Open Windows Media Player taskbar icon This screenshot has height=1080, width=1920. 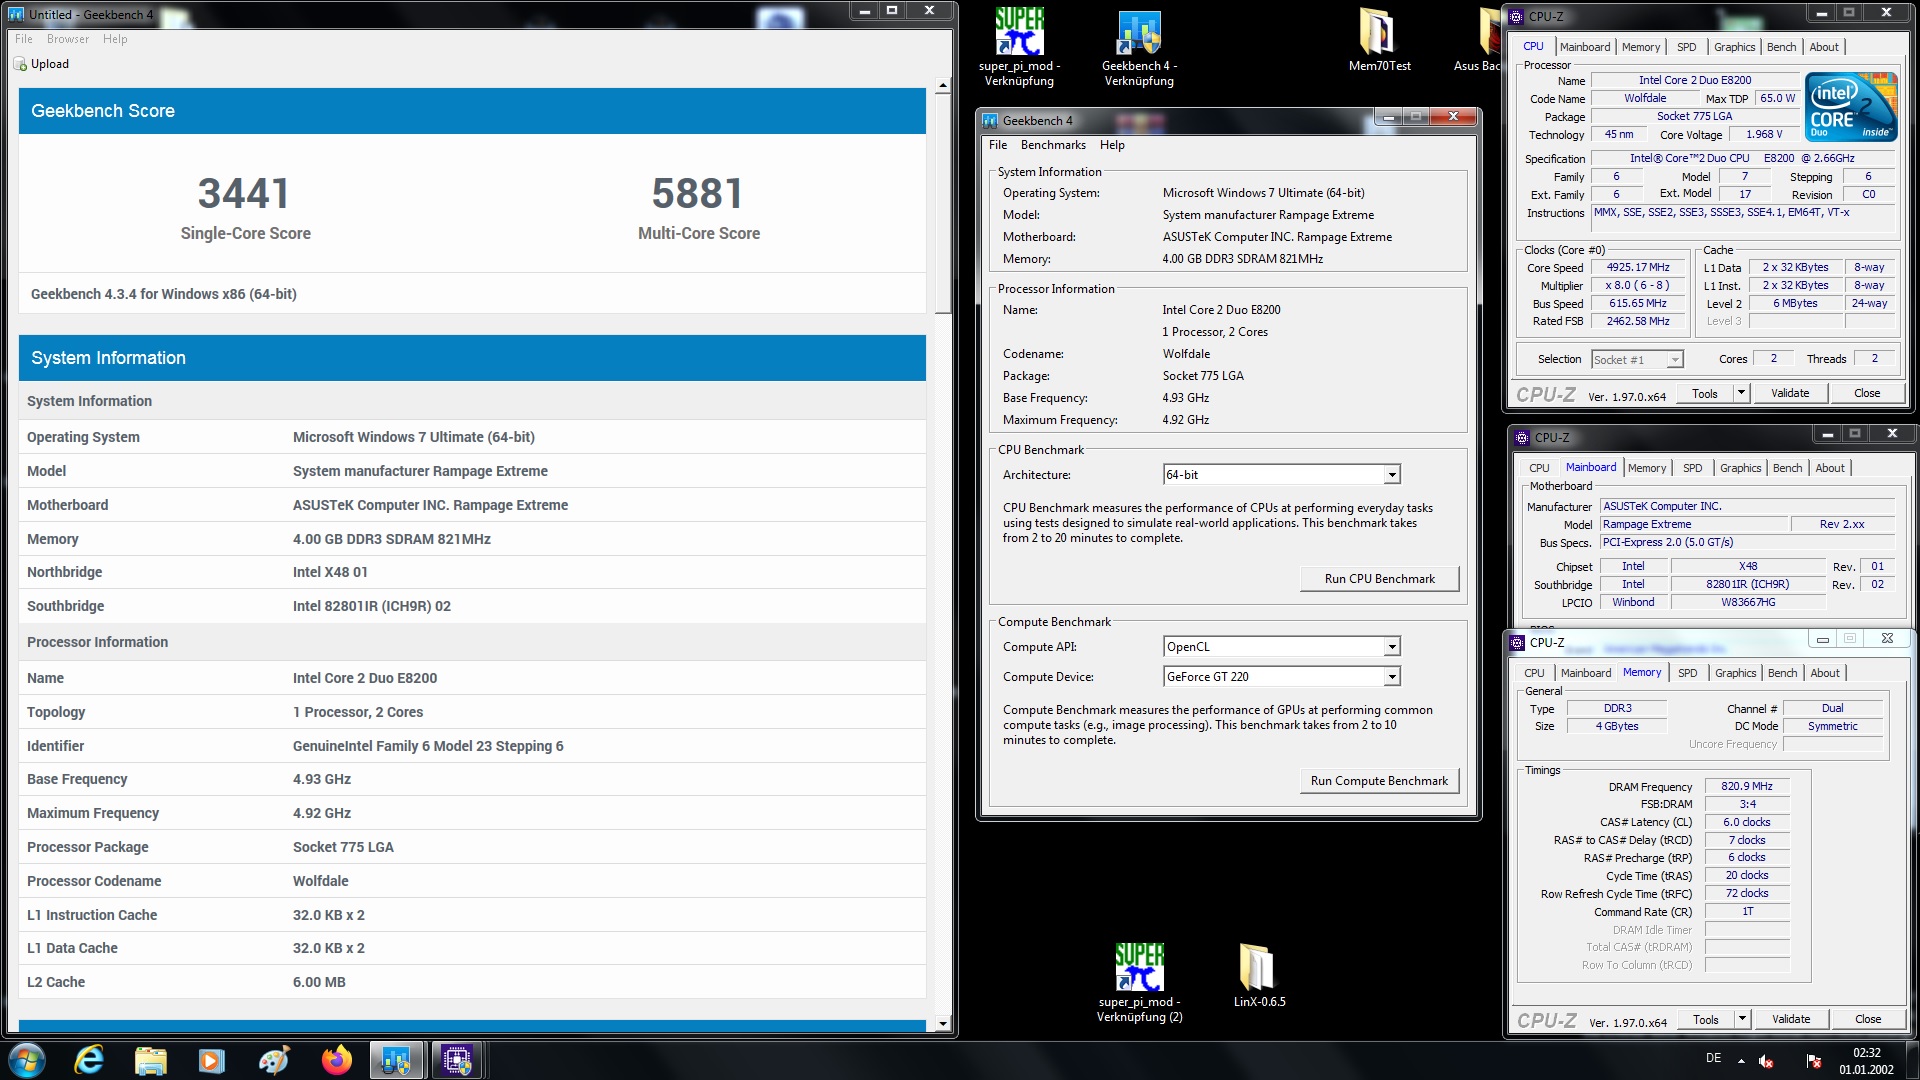[x=211, y=1060]
